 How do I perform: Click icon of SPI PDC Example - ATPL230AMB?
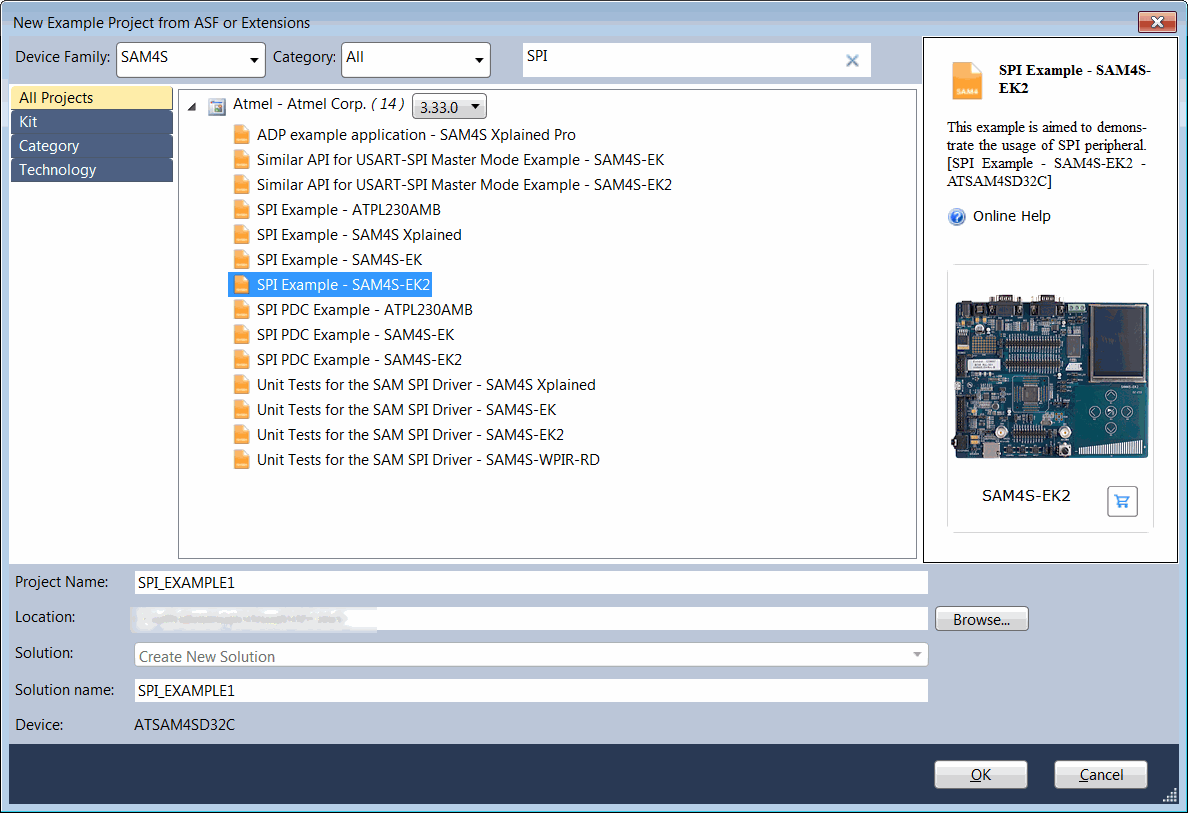242,310
